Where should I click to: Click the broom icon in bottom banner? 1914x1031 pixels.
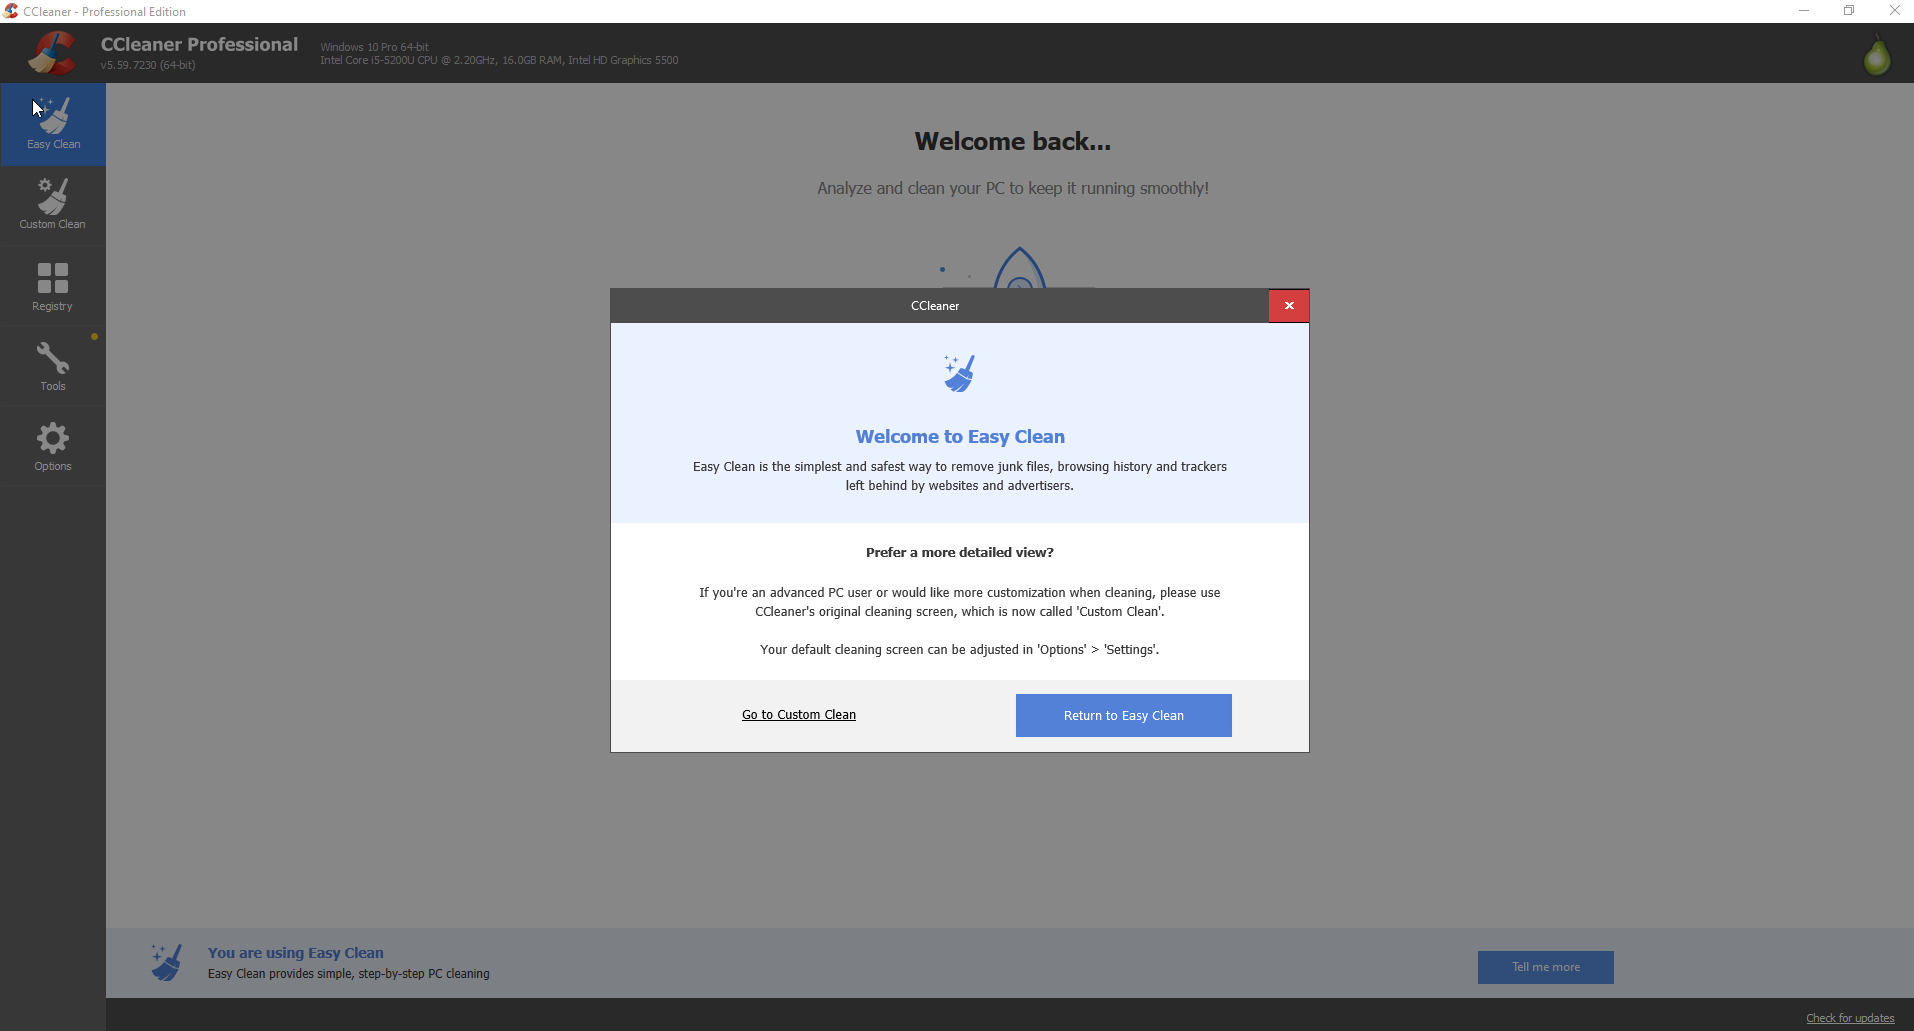pyautogui.click(x=167, y=962)
